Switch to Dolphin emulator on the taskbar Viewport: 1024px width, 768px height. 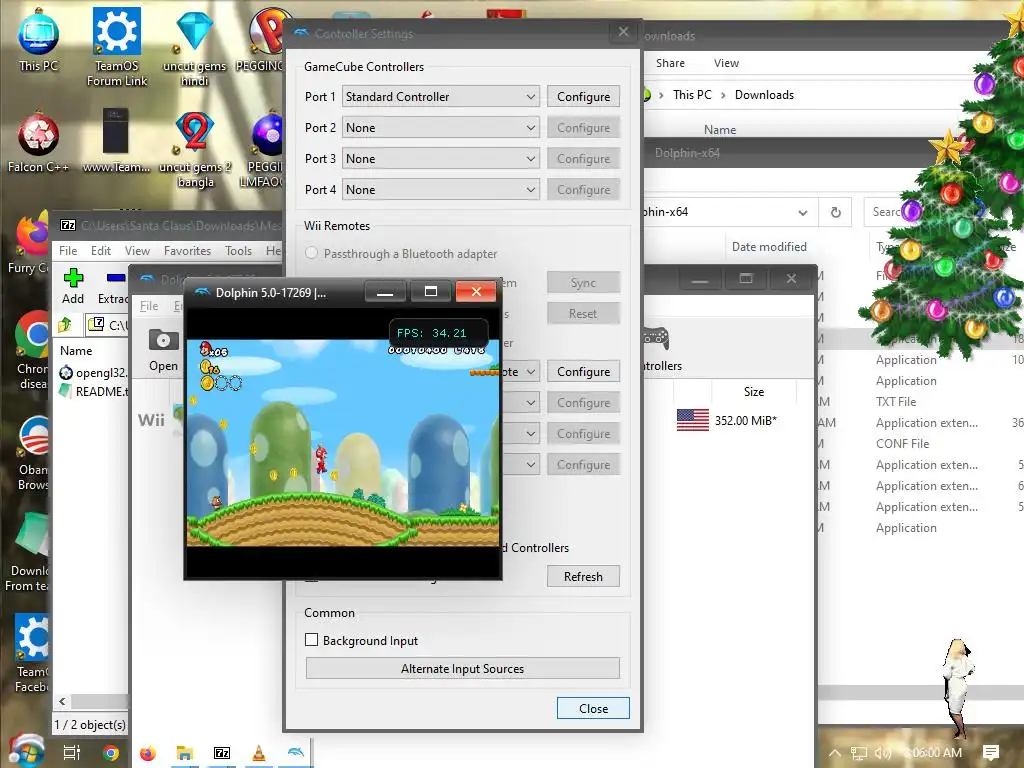(x=295, y=753)
